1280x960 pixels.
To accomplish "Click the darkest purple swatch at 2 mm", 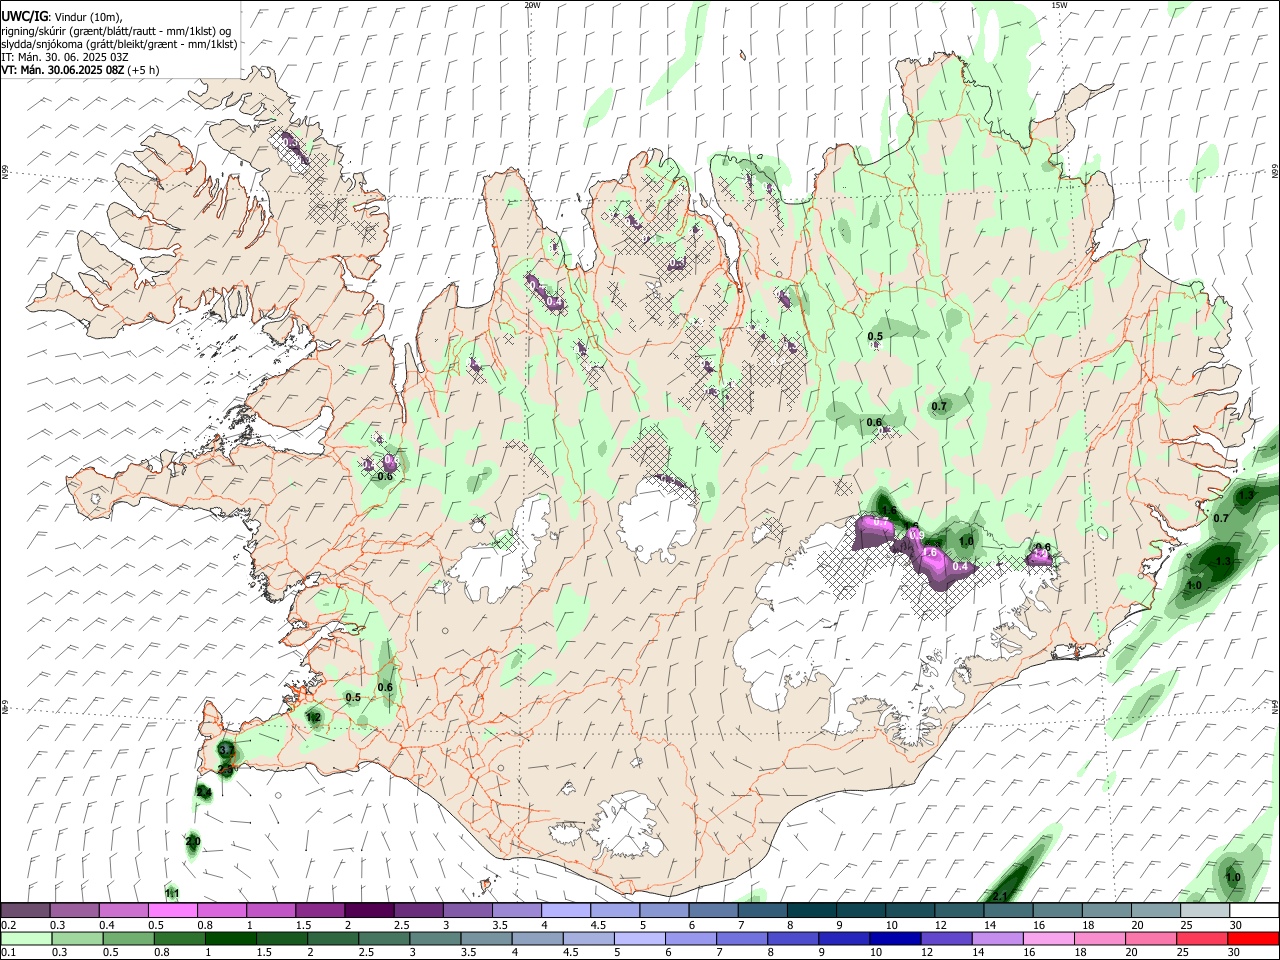I will pyautogui.click(x=369, y=910).
